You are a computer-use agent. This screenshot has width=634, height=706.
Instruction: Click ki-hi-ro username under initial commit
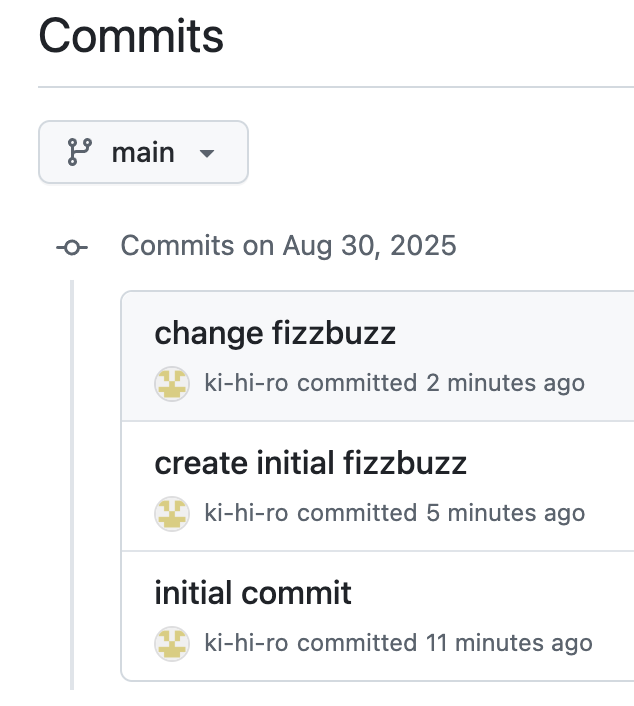246,643
